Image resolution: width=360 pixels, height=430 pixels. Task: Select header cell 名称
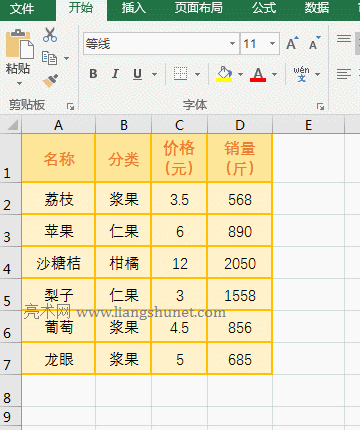point(59,158)
